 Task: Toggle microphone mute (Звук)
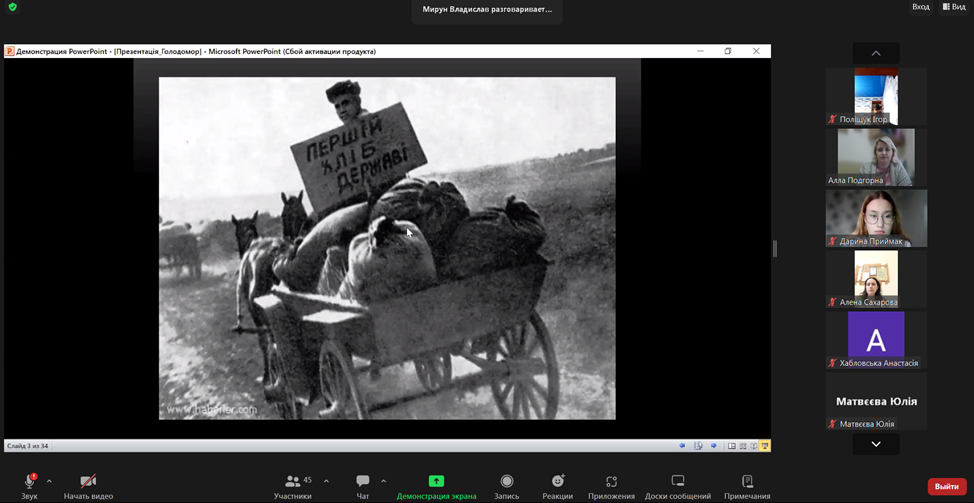(x=29, y=482)
